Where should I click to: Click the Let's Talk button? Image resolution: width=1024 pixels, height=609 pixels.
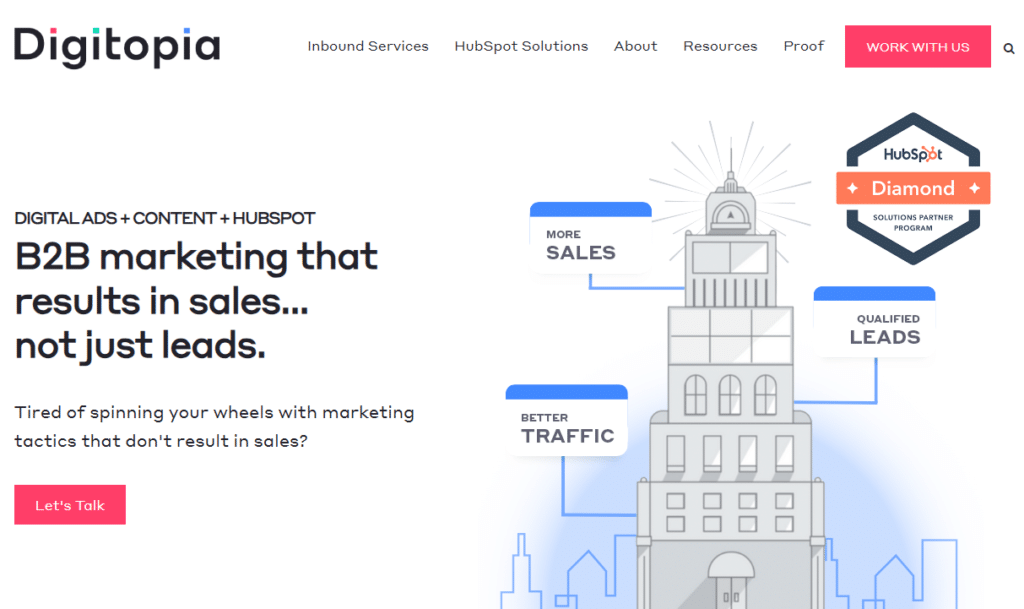click(70, 505)
